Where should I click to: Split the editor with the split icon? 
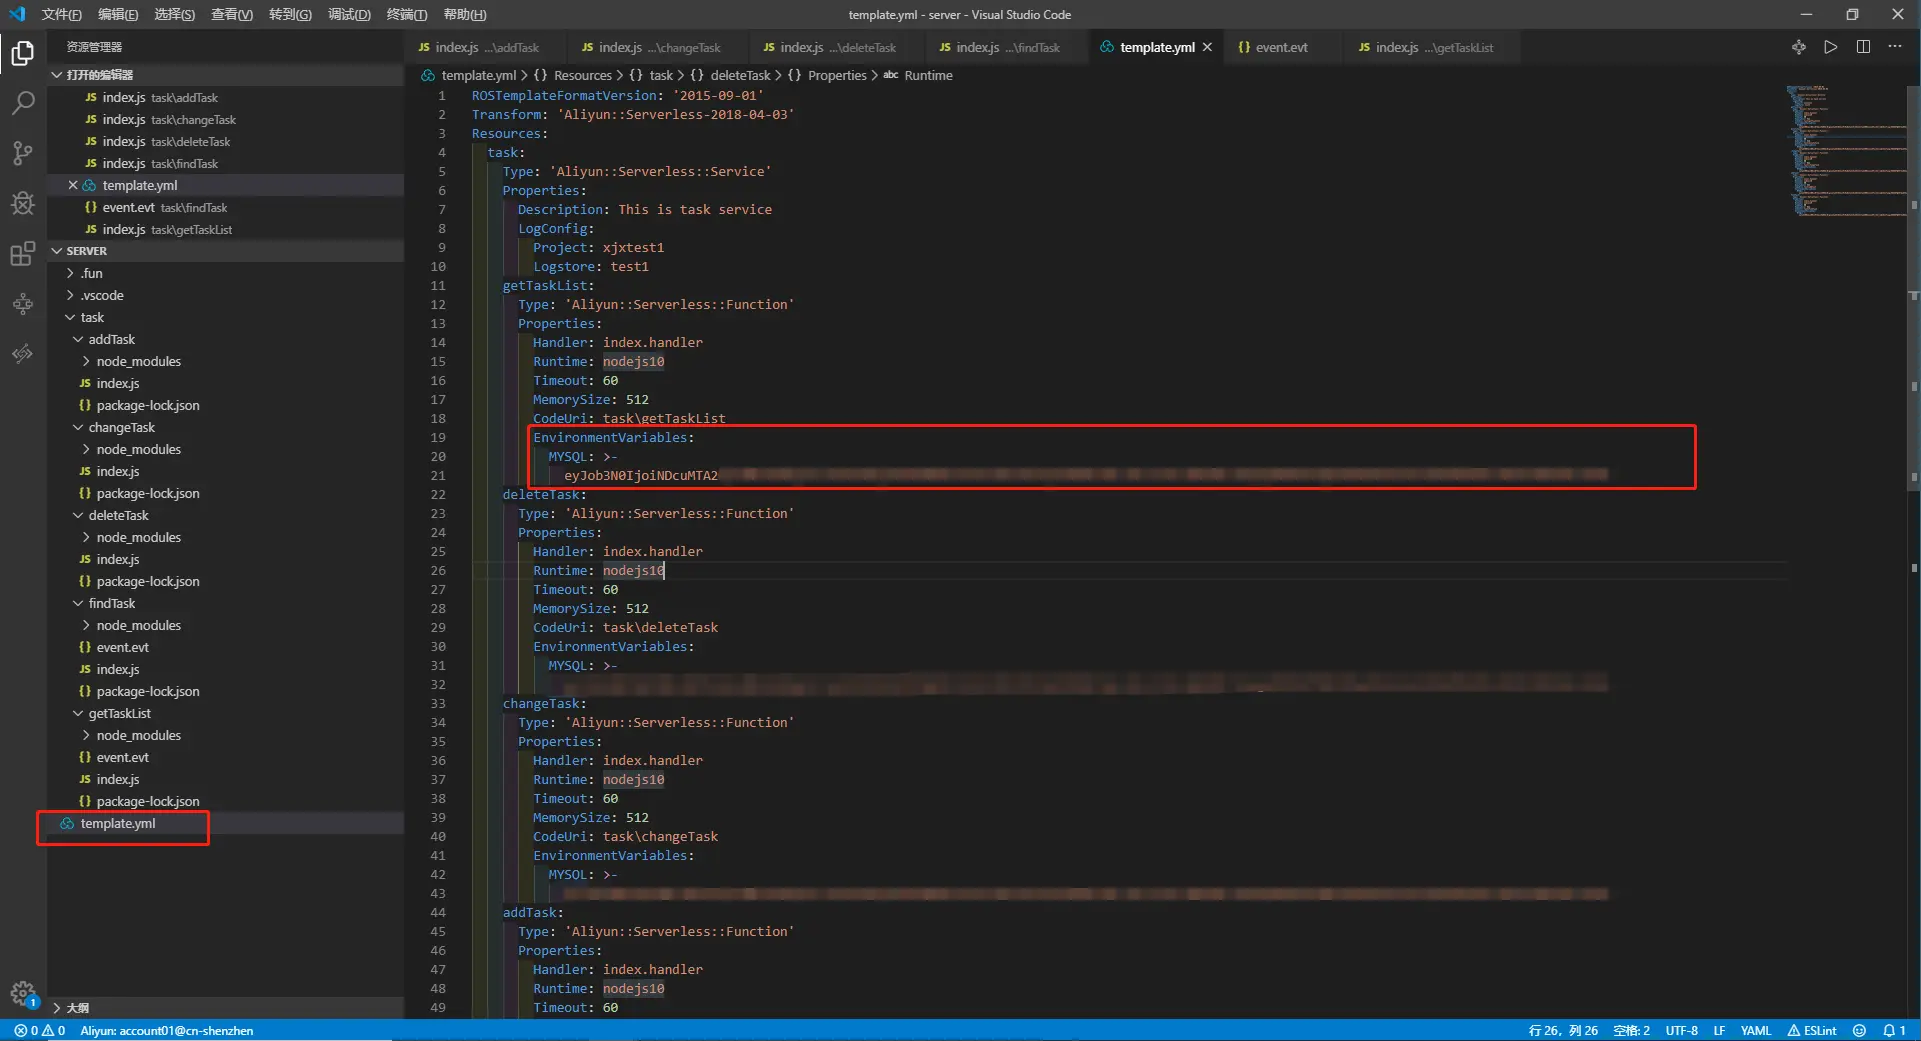(x=1863, y=47)
